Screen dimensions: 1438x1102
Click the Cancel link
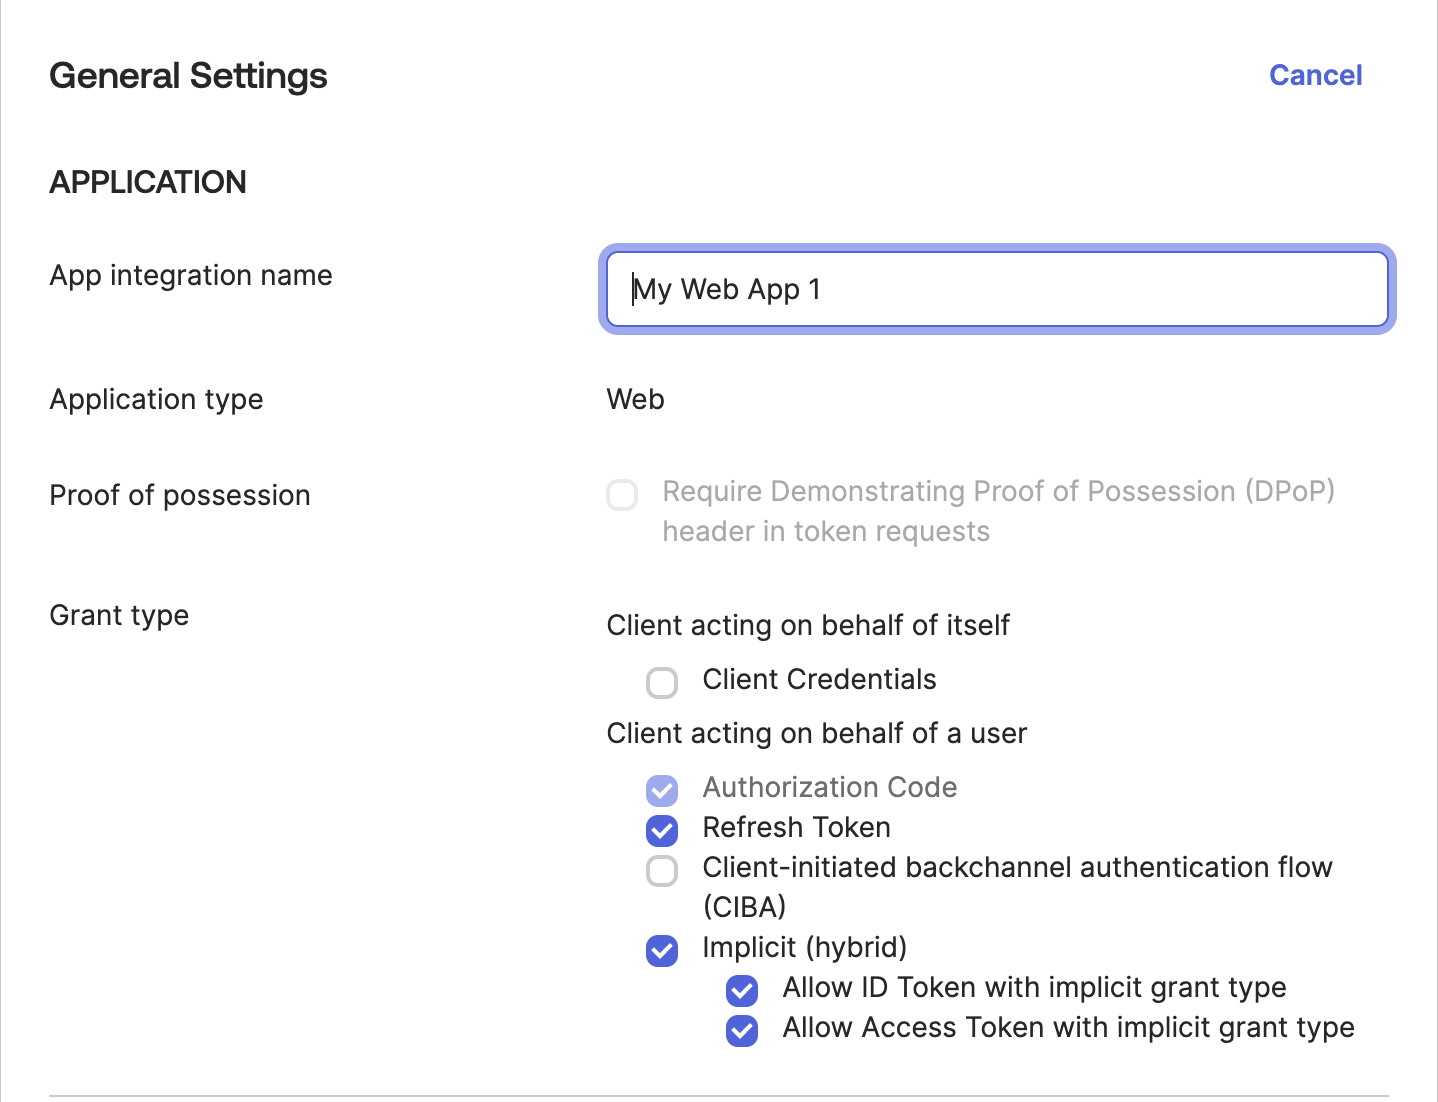click(x=1315, y=75)
